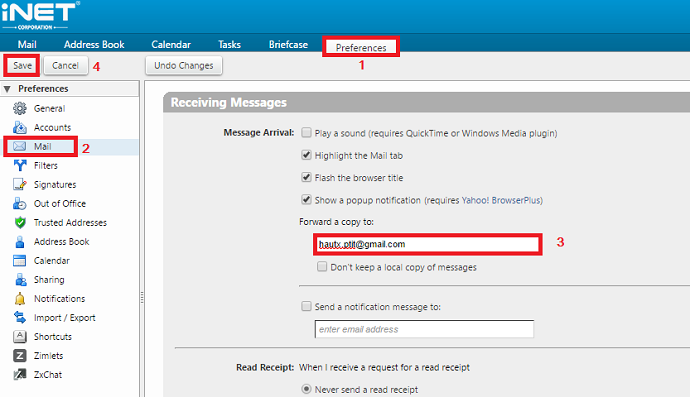690x397 pixels.
Task: Open the Mail tab in top navigation
Action: (x=27, y=44)
